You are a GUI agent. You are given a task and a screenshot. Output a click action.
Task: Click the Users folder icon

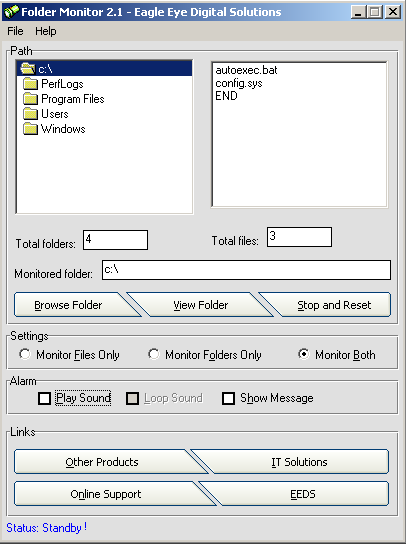(x=31, y=114)
